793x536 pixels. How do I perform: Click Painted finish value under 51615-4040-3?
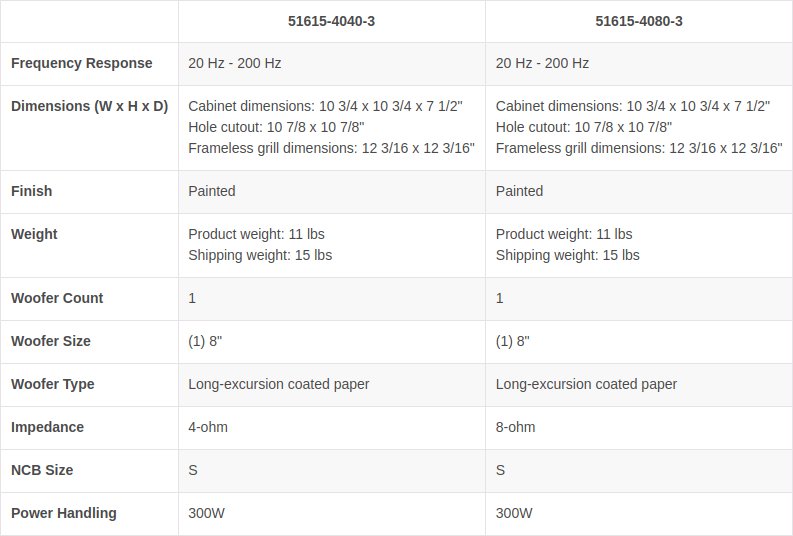point(212,191)
